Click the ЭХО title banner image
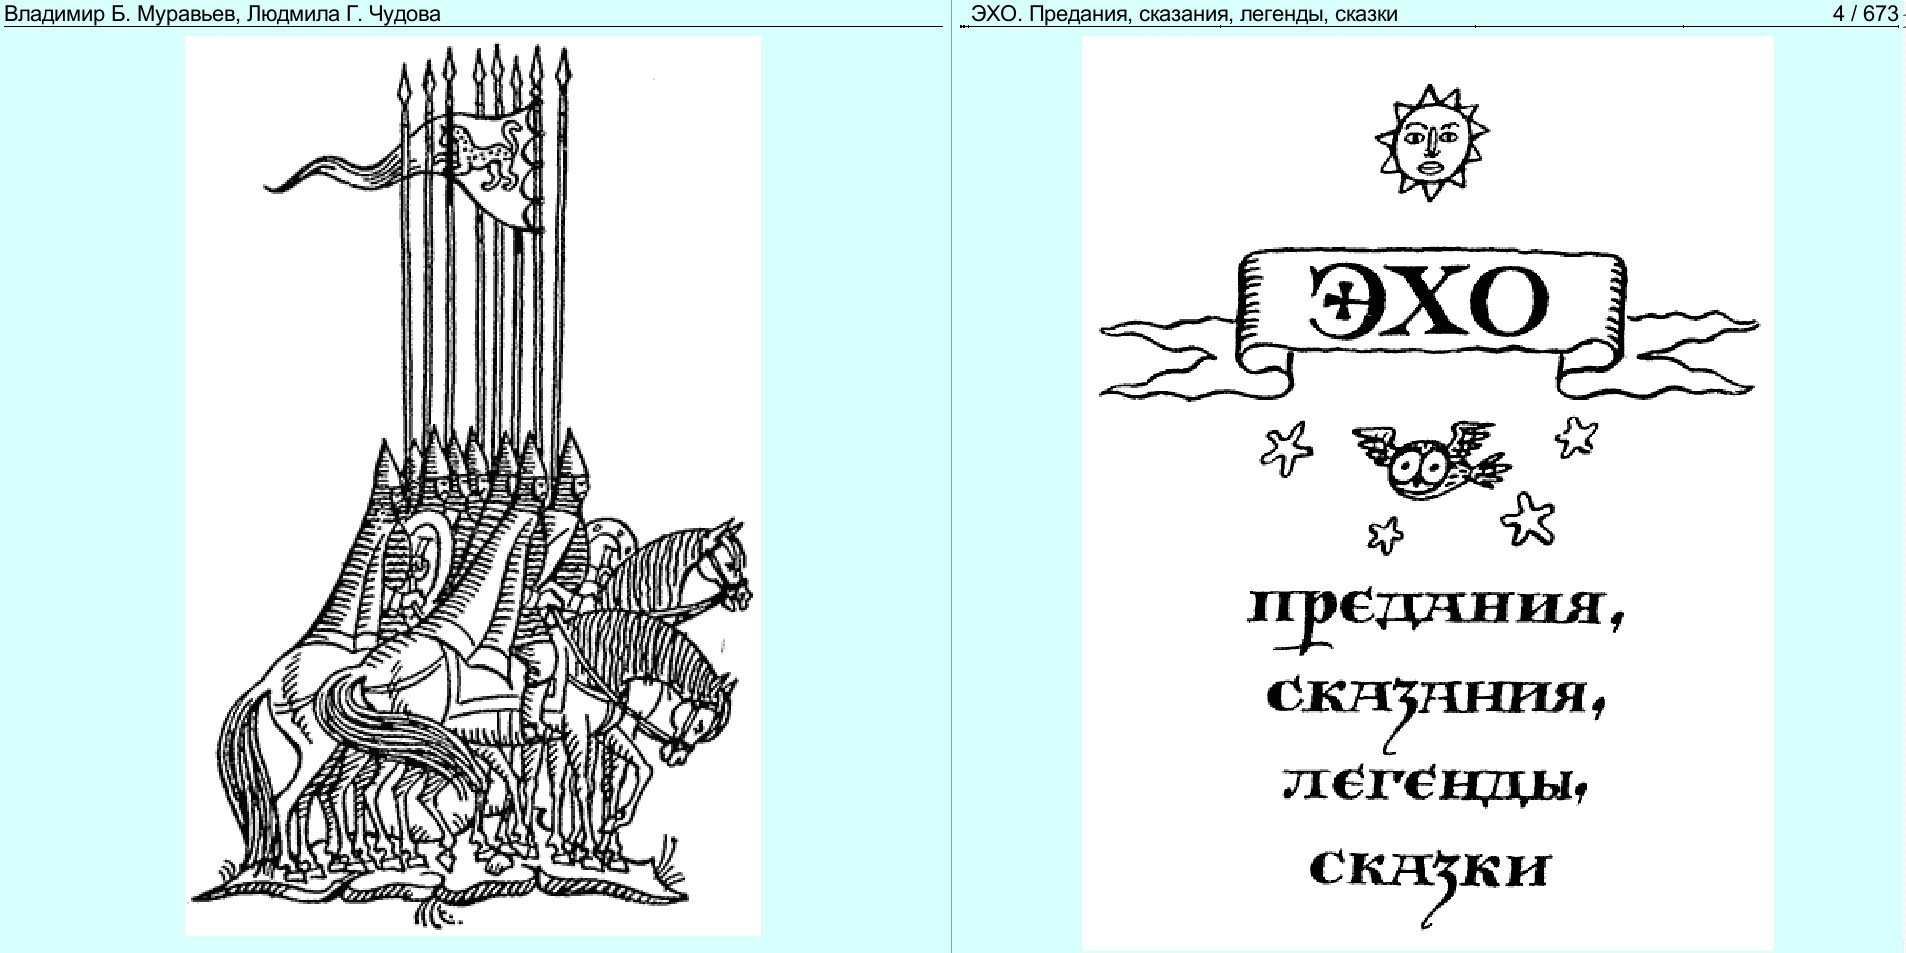This screenshot has width=1906, height=953. point(1430,325)
